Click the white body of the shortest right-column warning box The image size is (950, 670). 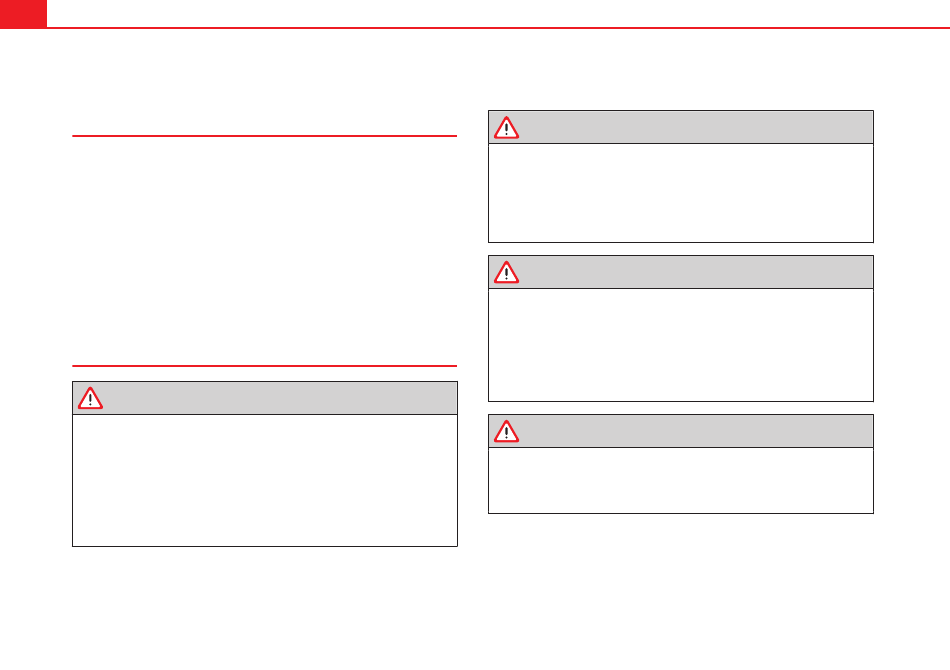[x=681, y=480]
